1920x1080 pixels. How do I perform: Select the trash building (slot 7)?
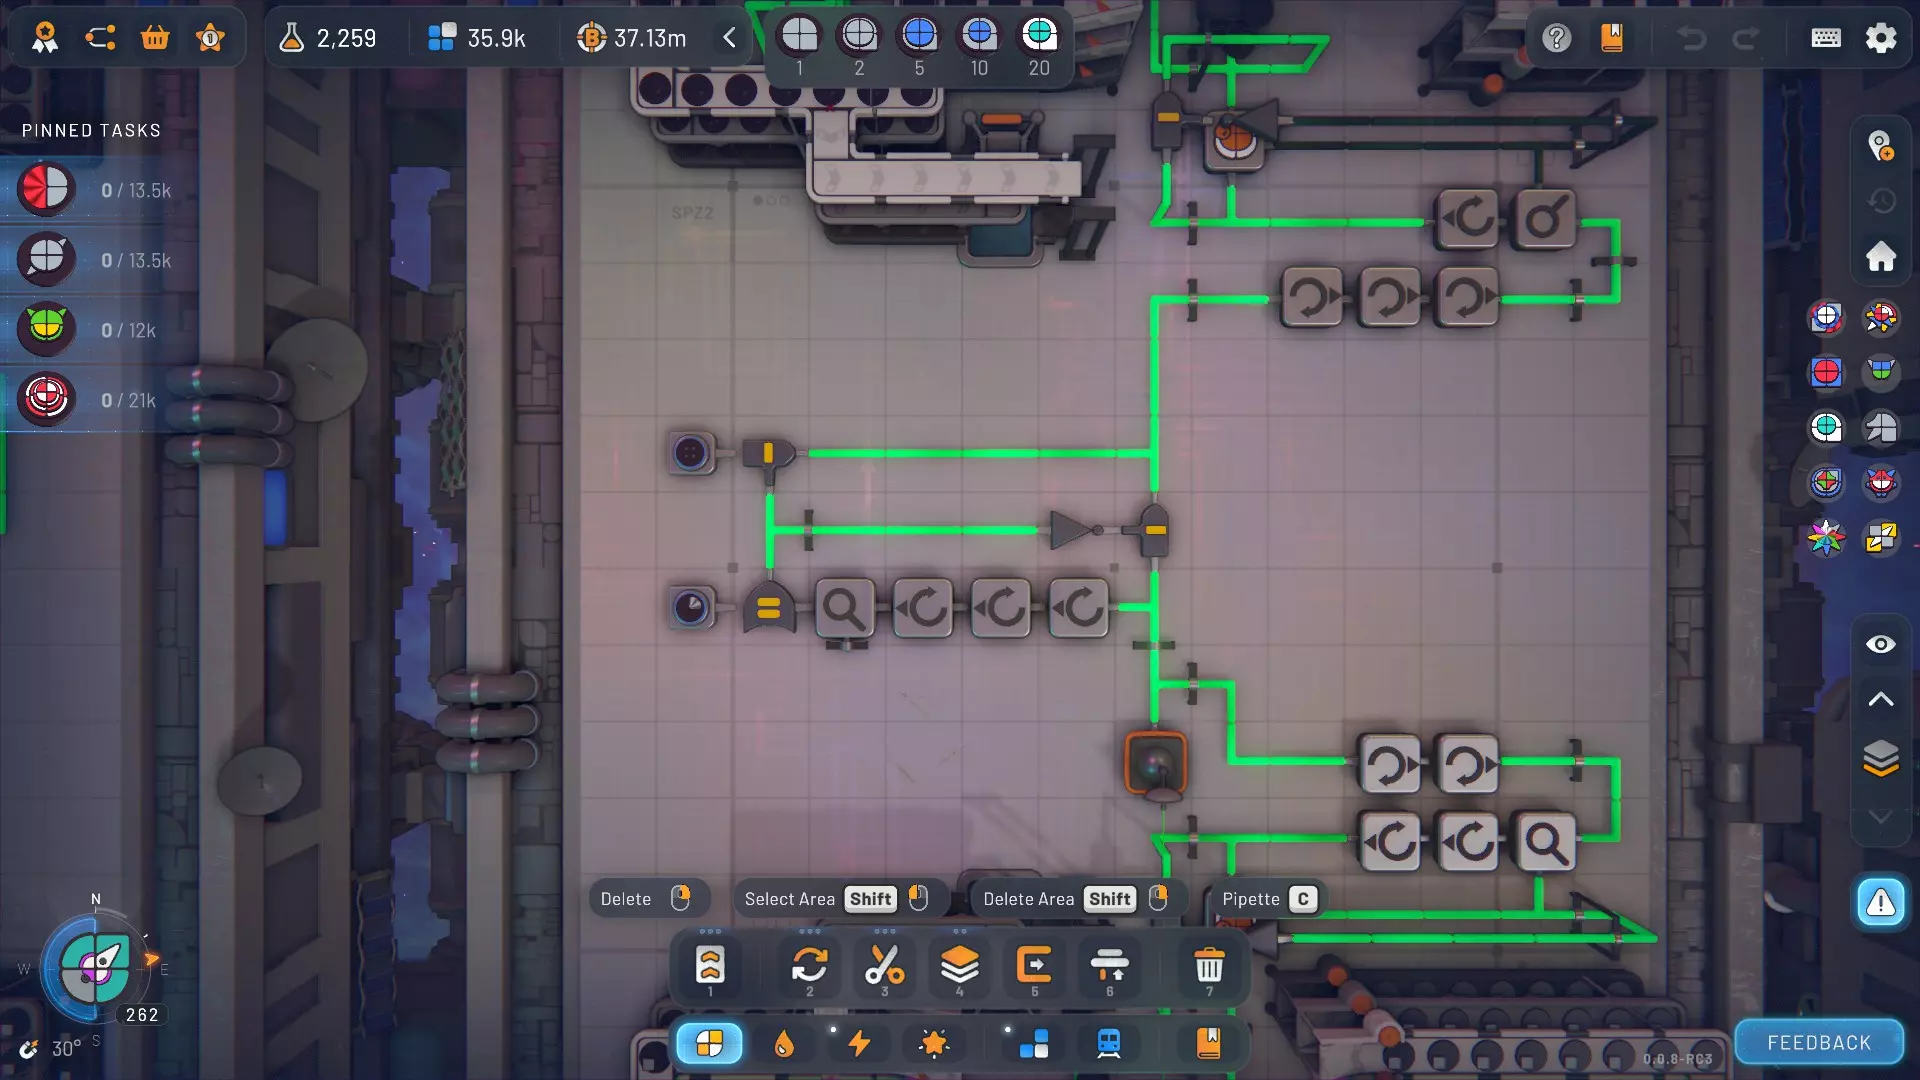click(1209, 966)
